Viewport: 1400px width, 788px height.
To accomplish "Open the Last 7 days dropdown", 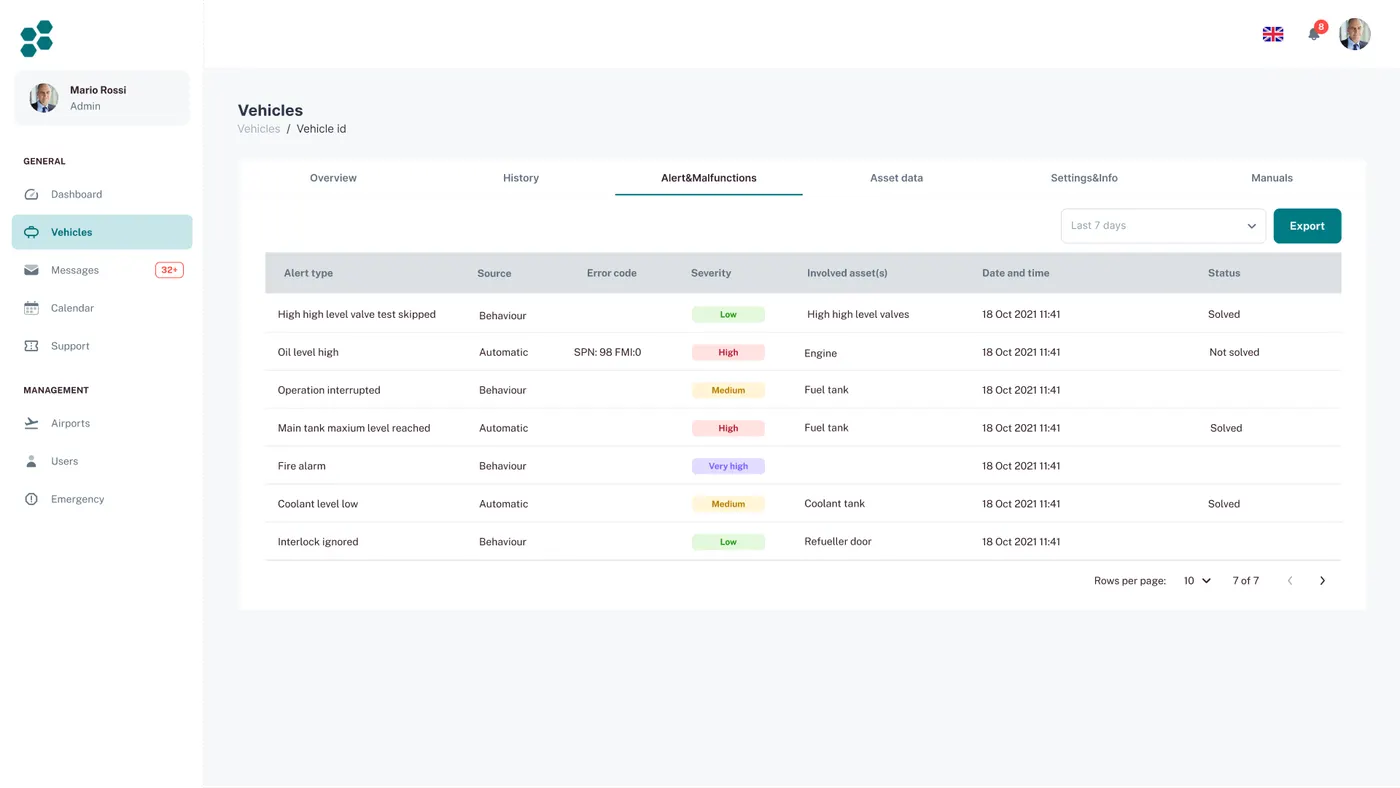I will 1163,226.
